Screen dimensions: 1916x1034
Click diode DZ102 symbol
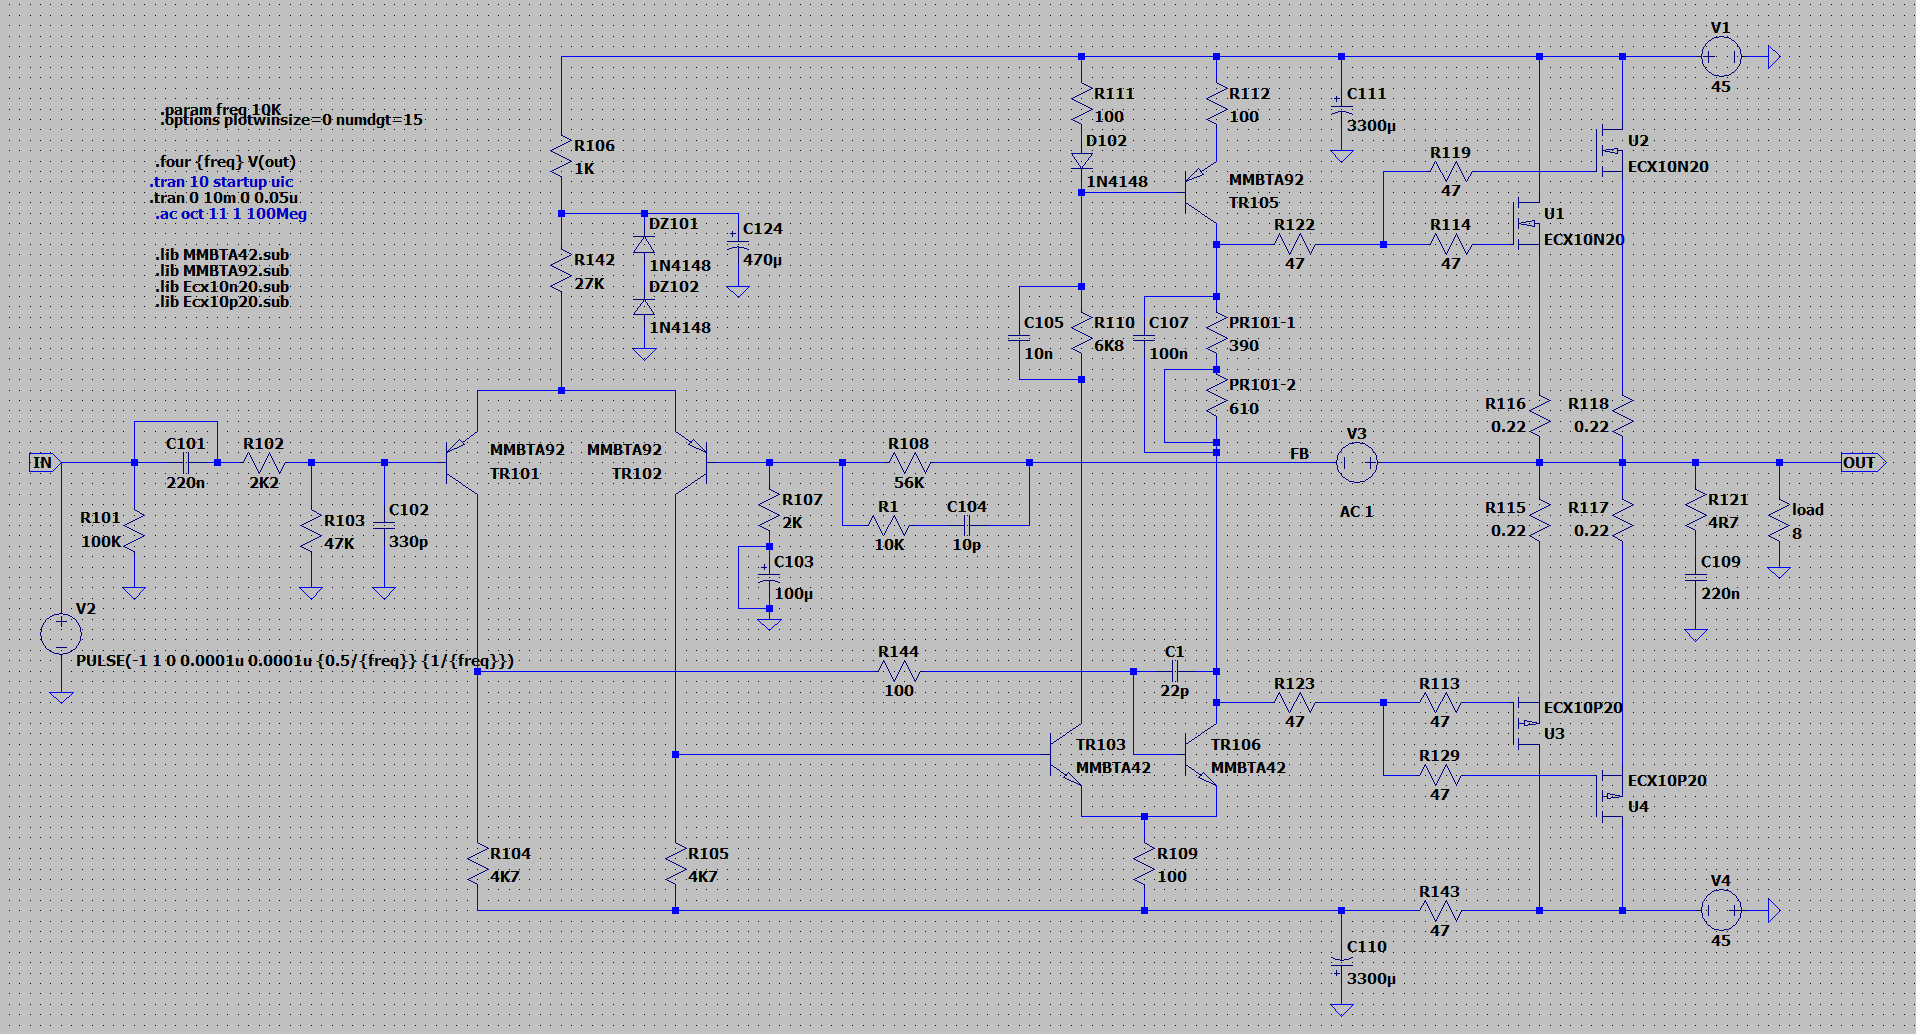tap(644, 307)
